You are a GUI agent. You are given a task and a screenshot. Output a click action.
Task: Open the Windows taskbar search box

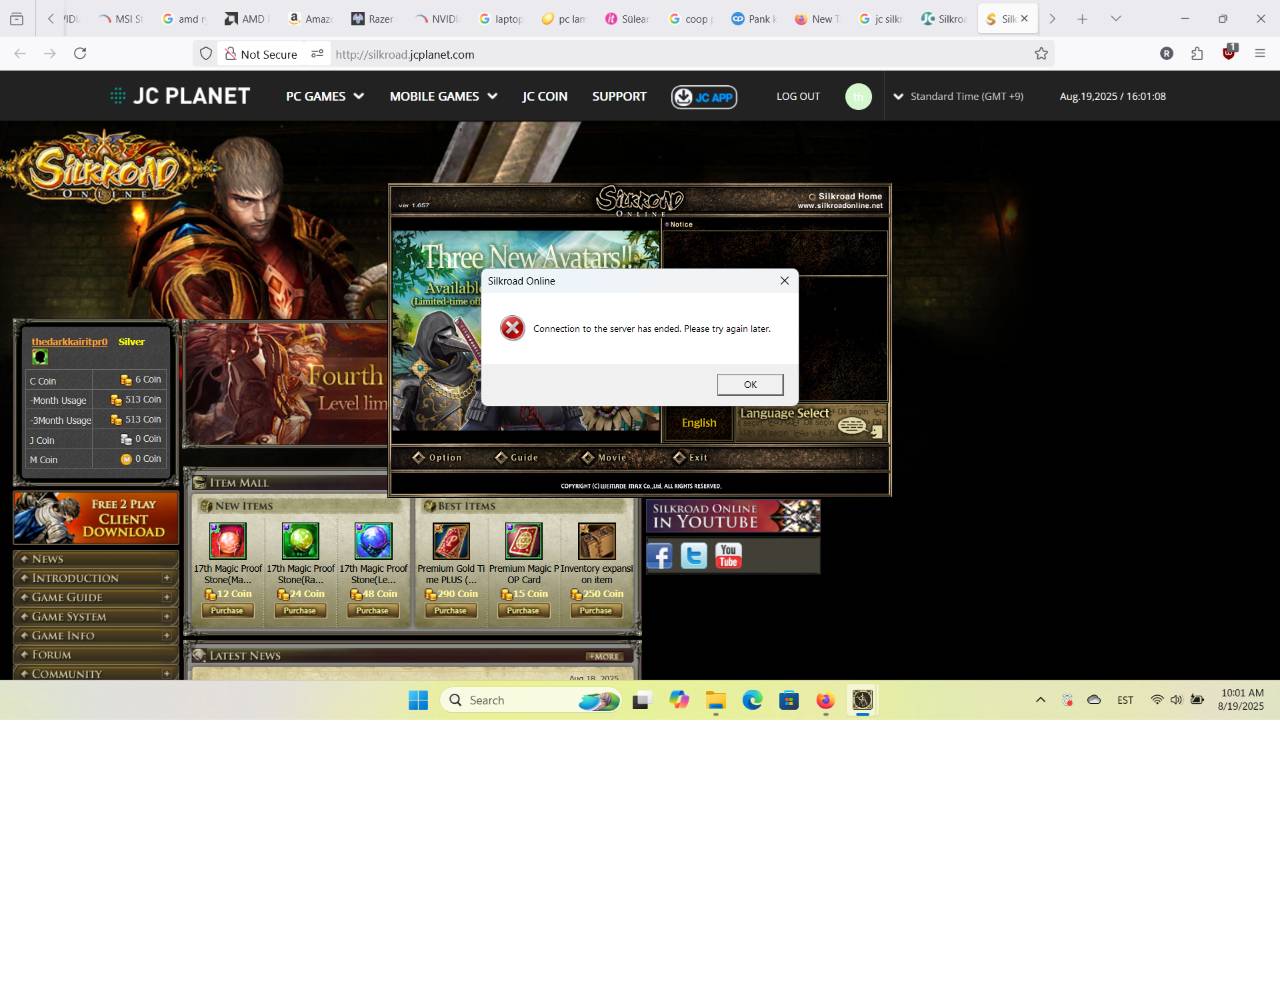tap(531, 700)
